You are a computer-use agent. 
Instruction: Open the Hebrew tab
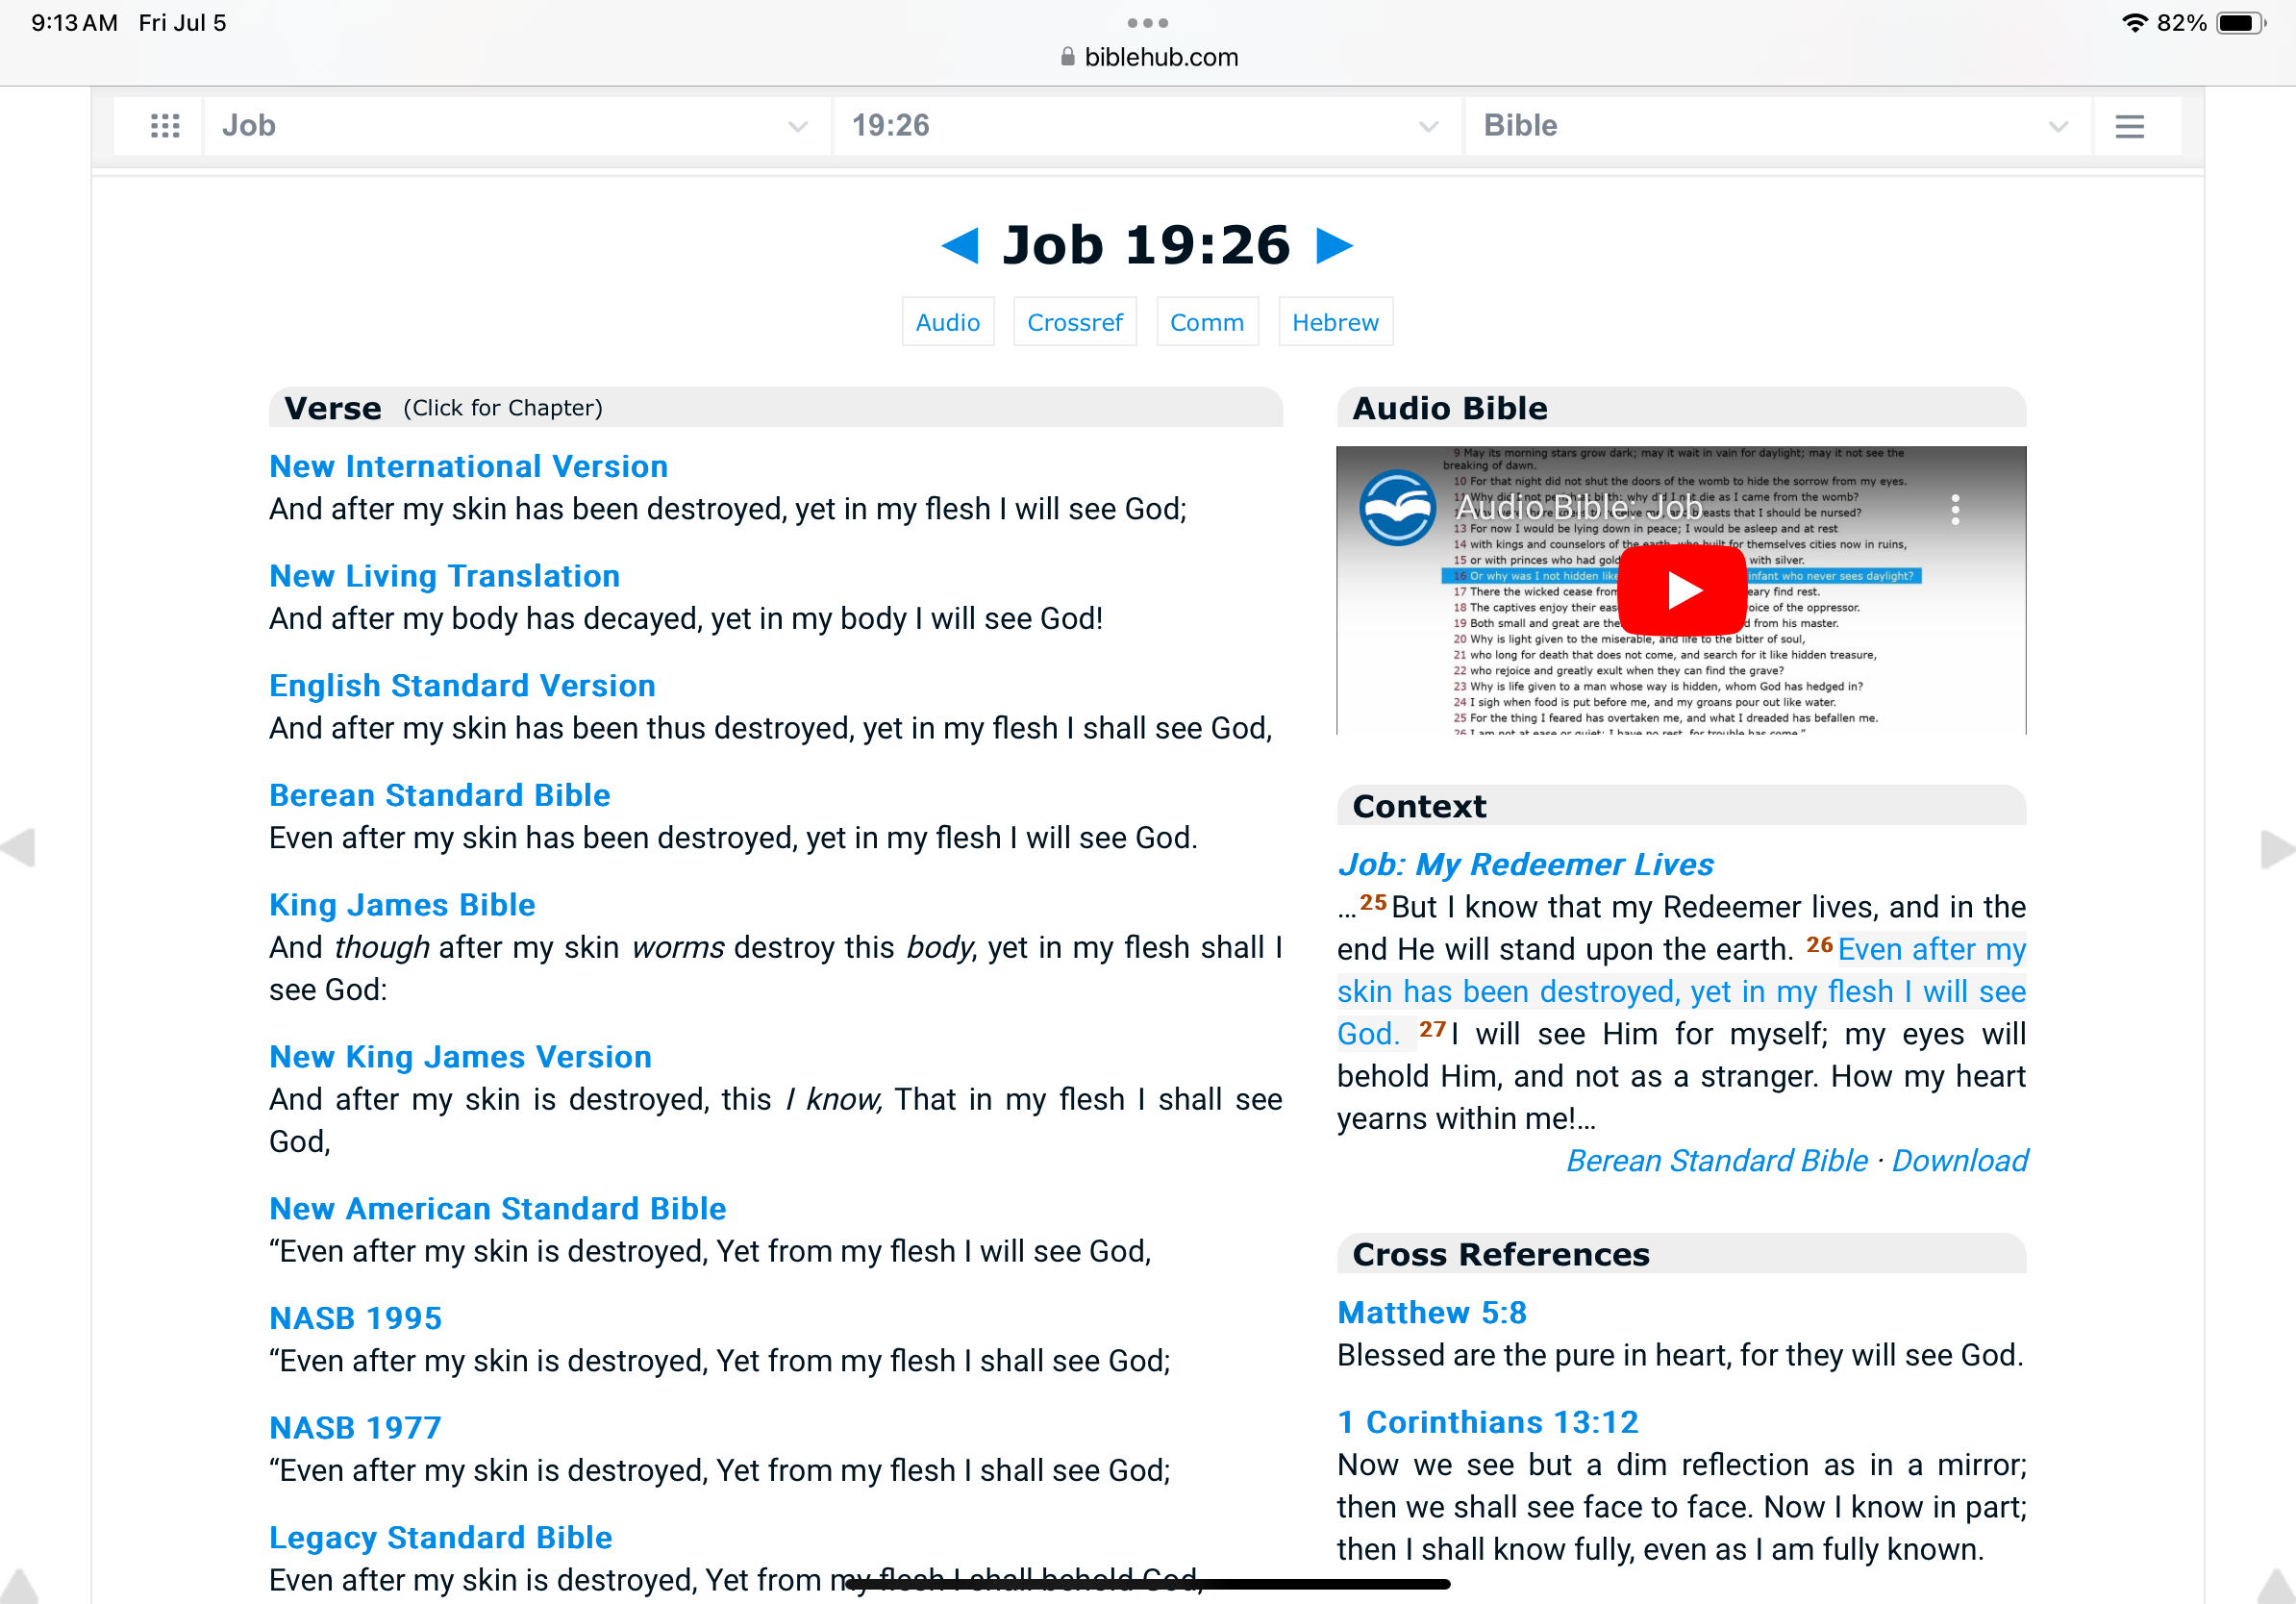point(1335,322)
